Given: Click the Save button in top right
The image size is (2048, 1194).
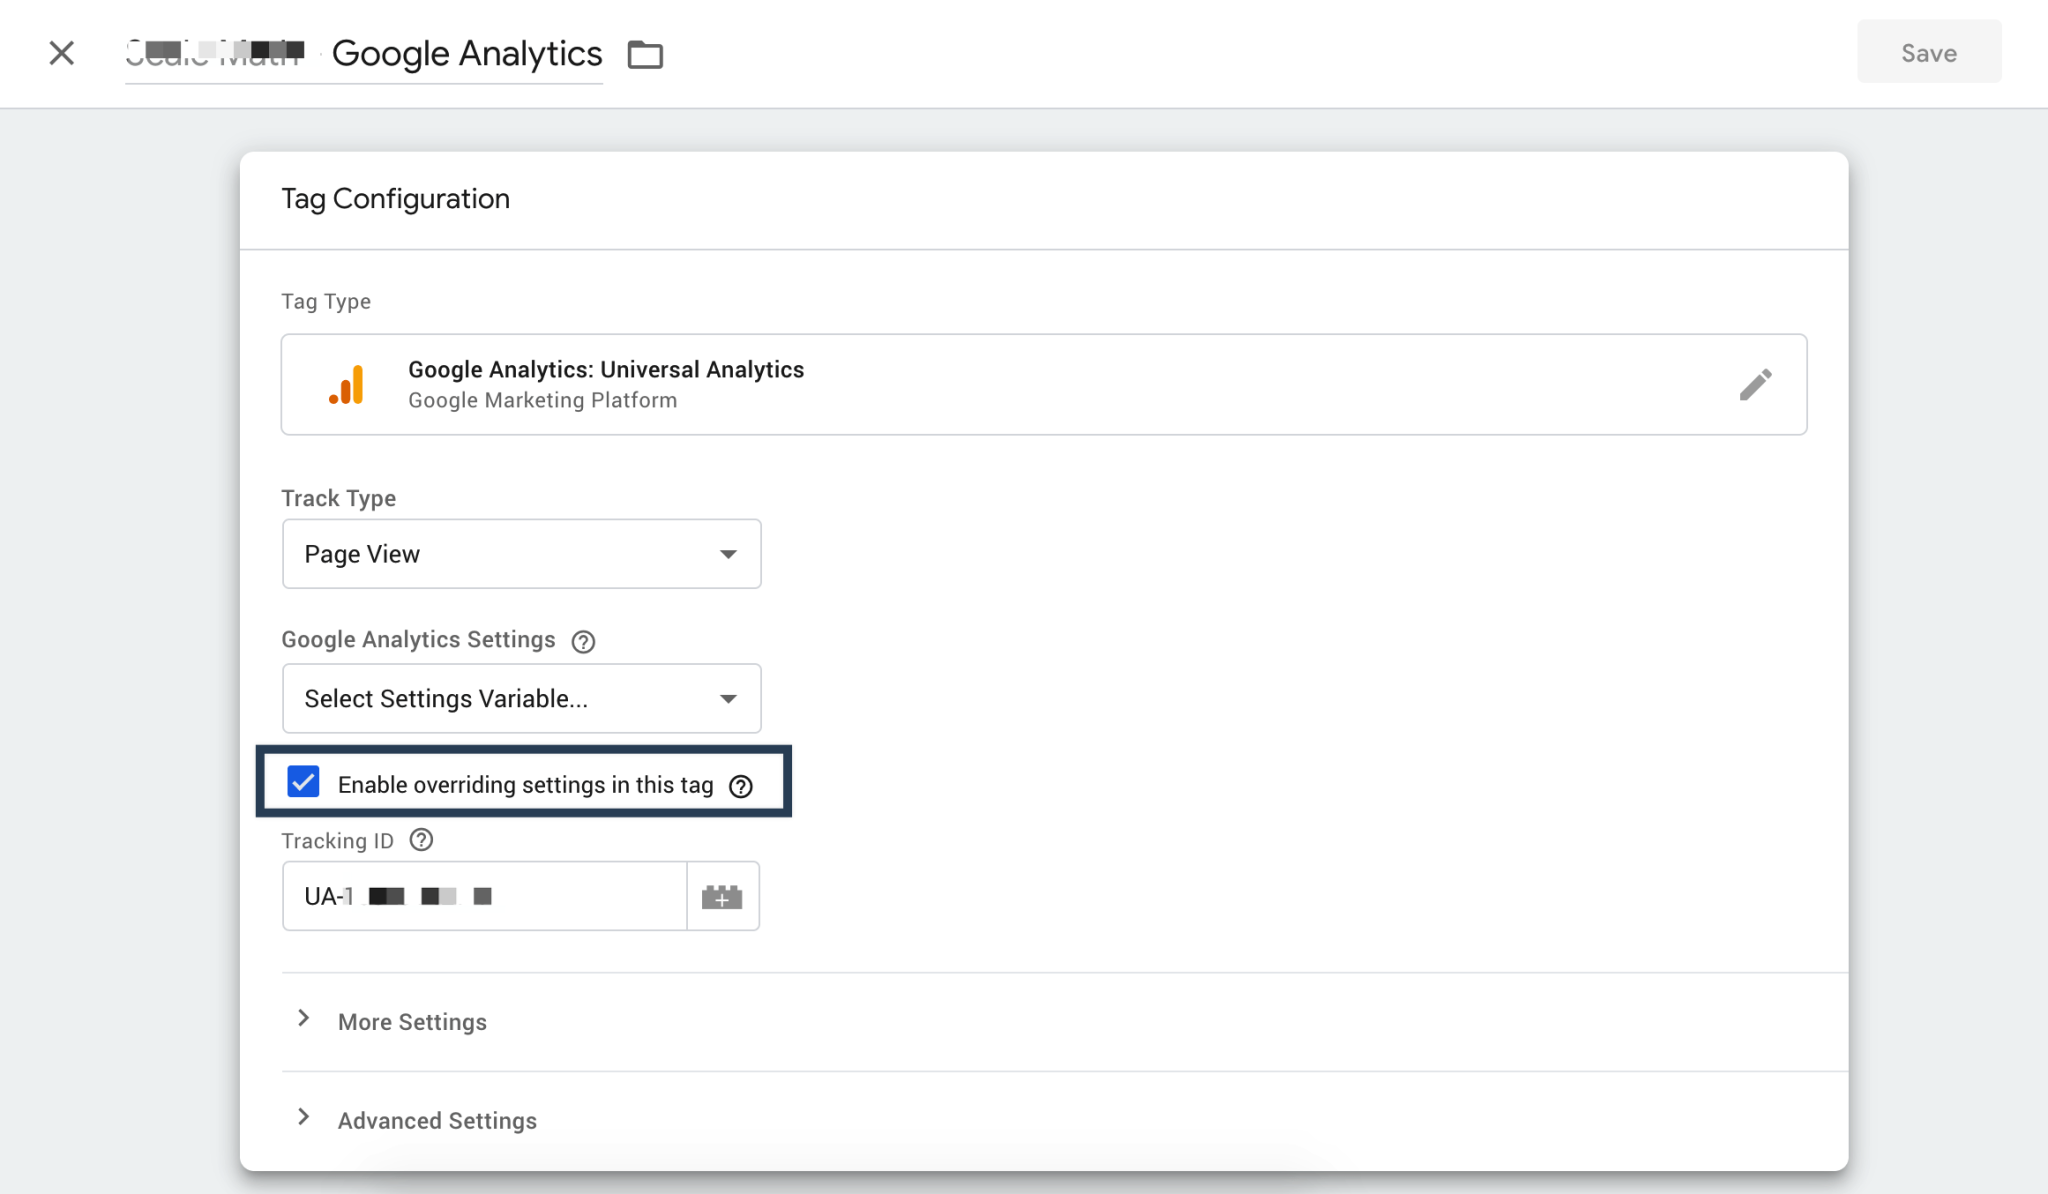Looking at the screenshot, I should pyautogui.click(x=1929, y=53).
